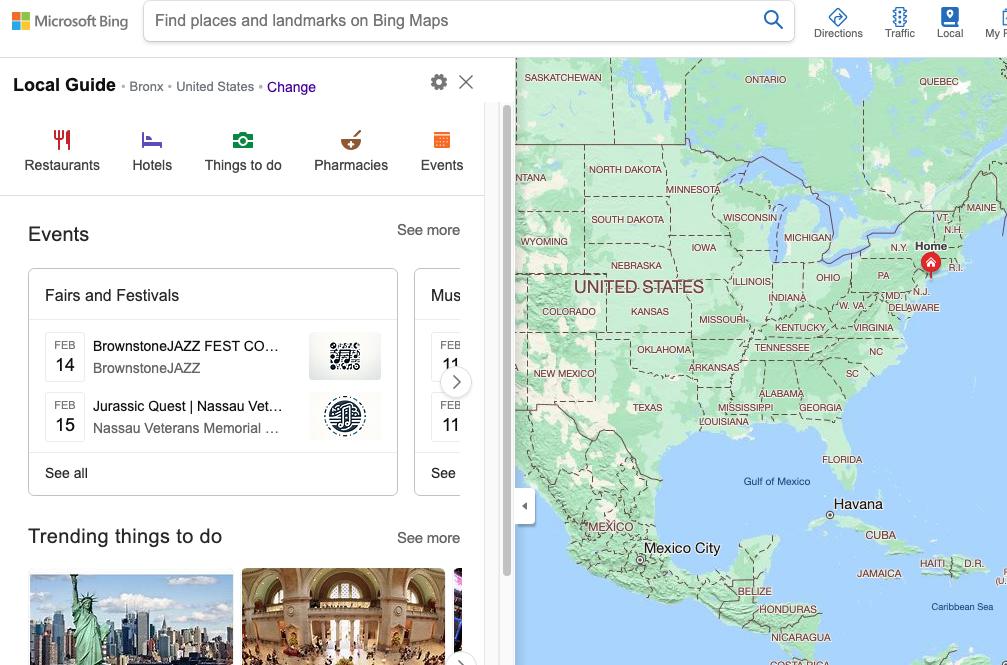Click the Microsoft Bing logo
1007x665 pixels.
pyautogui.click(x=69, y=20)
